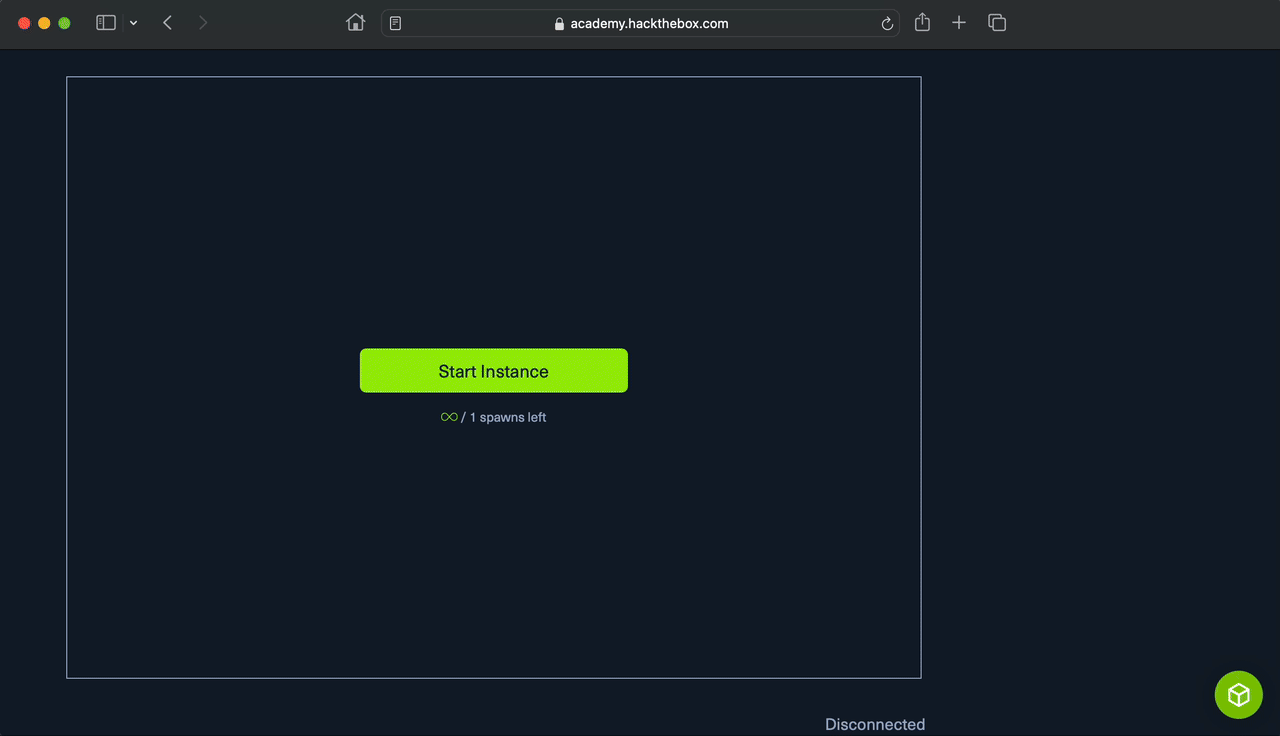The height and width of the screenshot is (736, 1280).
Task: Click the infinity symbol in the spawns counter
Action: (x=449, y=417)
